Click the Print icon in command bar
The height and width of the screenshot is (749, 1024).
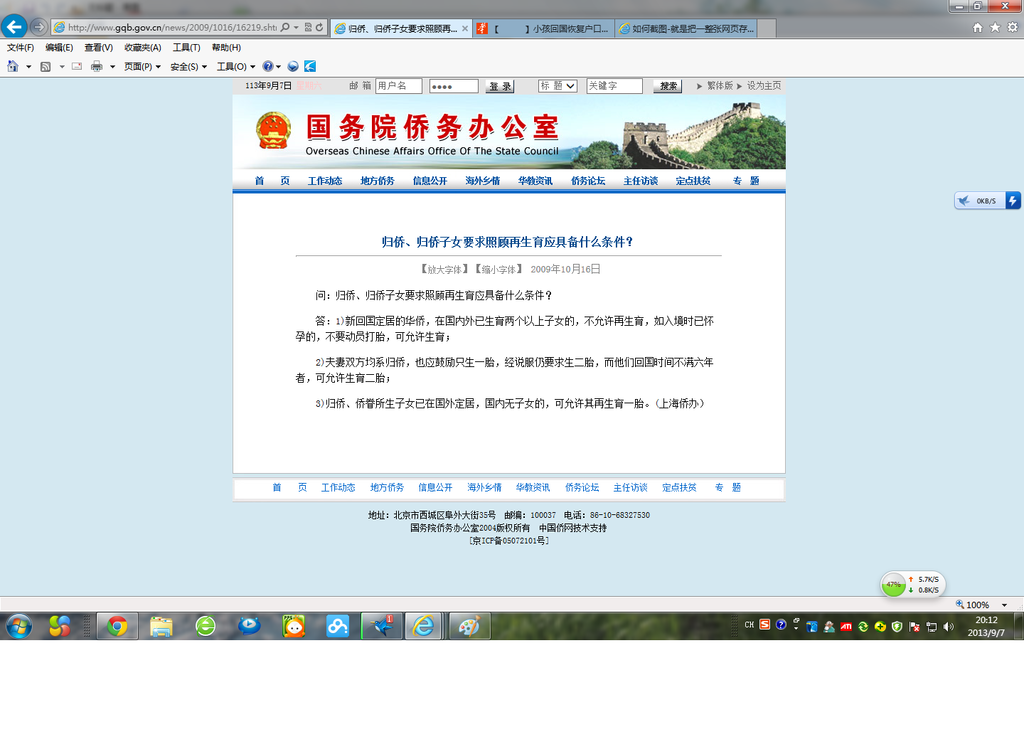pos(97,66)
